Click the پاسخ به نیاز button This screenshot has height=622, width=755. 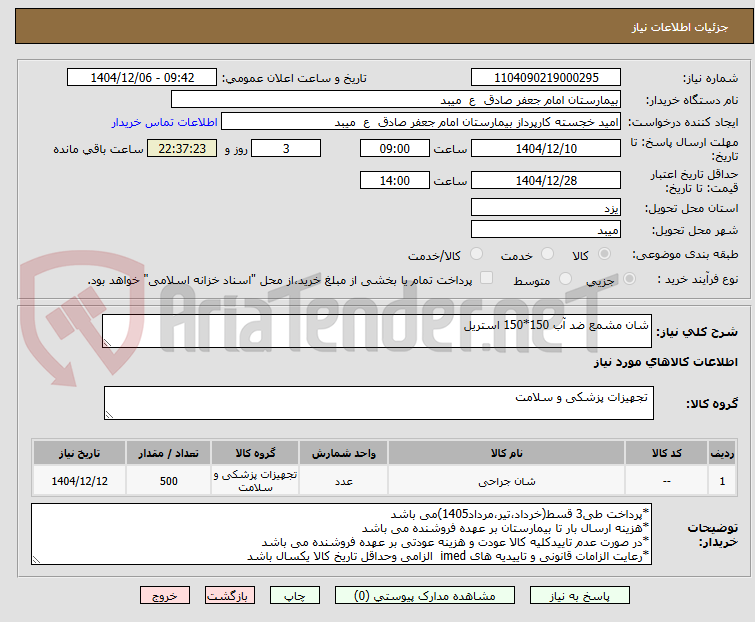[x=580, y=596]
